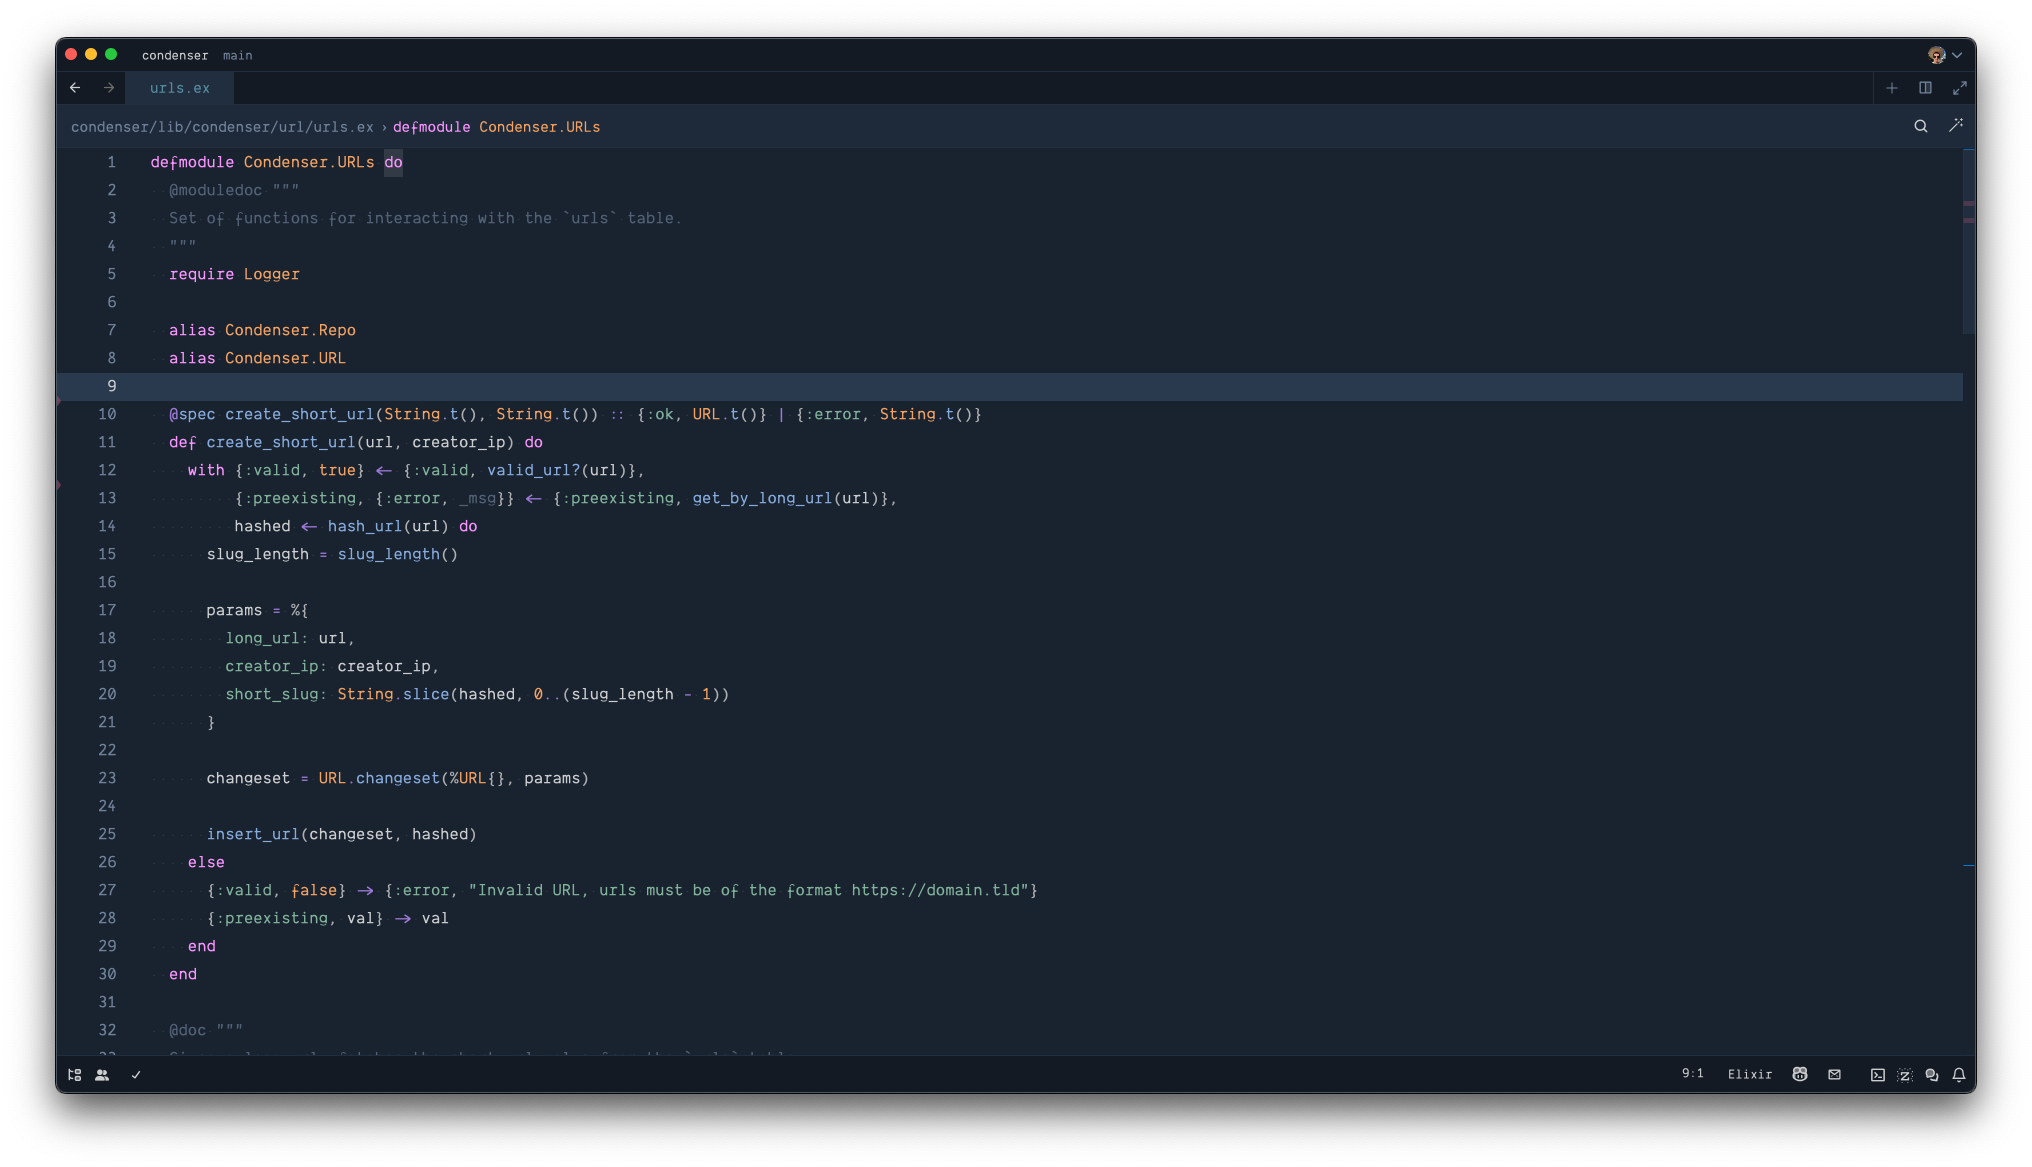The image size is (2032, 1167).
Task: Split the editor pane with split icon
Action: (x=1925, y=88)
